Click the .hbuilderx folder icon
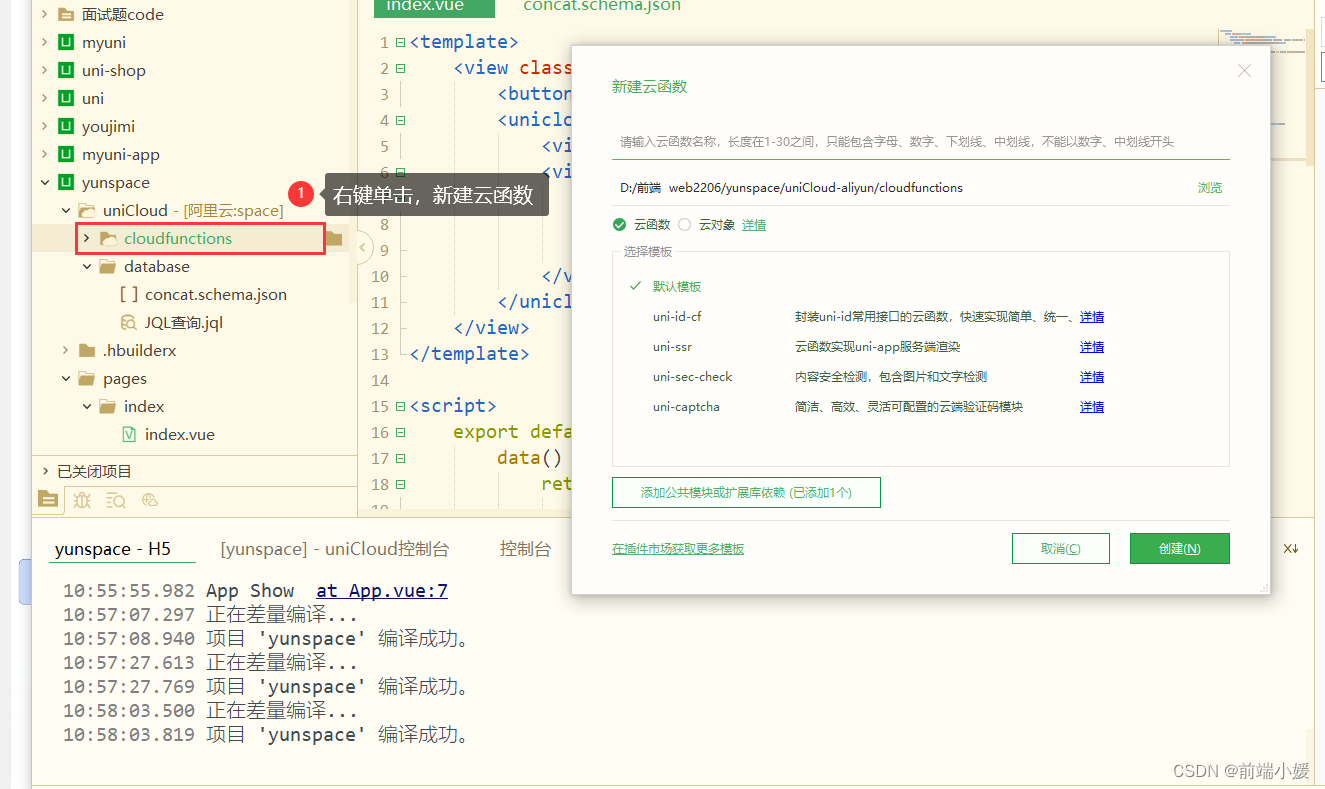Screen dimensions: 1325x789 [87, 350]
